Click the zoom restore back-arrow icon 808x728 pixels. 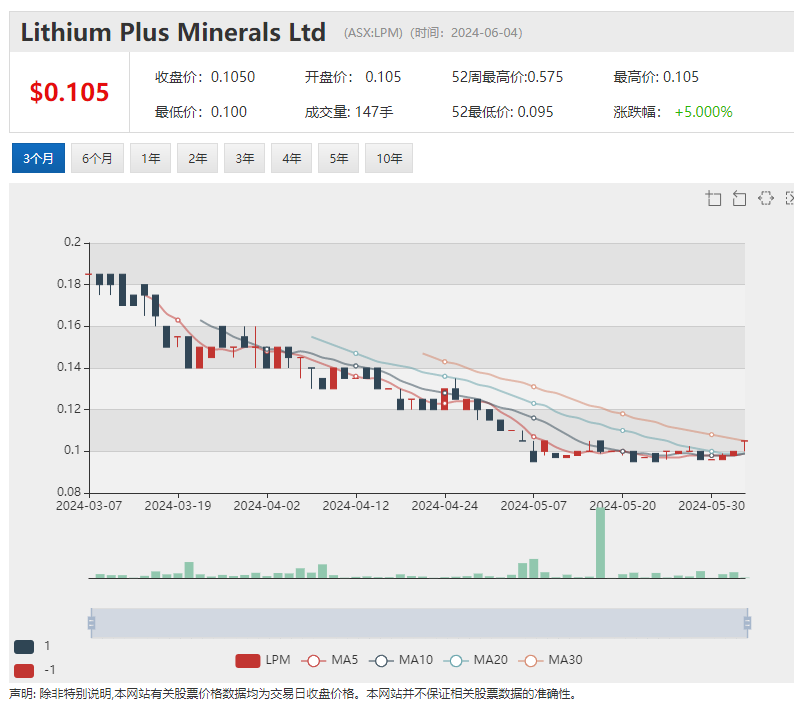click(x=739, y=198)
